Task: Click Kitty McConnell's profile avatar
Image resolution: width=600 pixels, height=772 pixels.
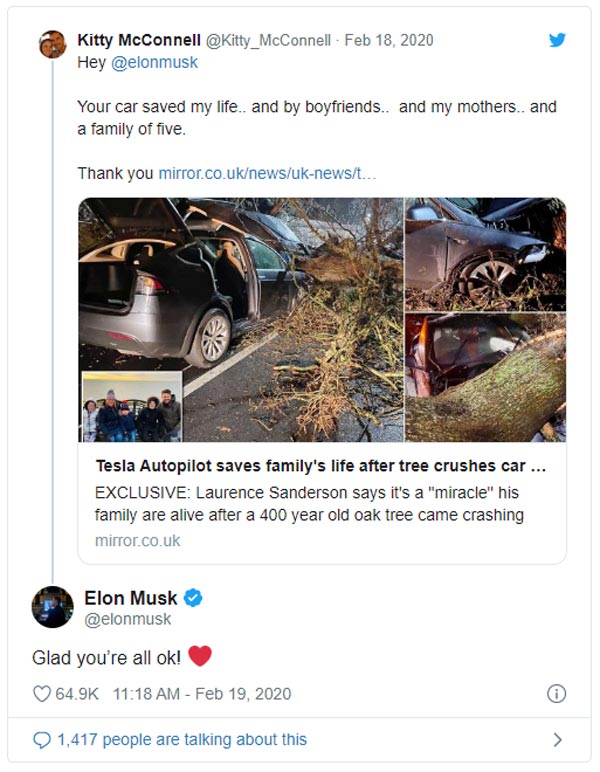Action: click(52, 44)
